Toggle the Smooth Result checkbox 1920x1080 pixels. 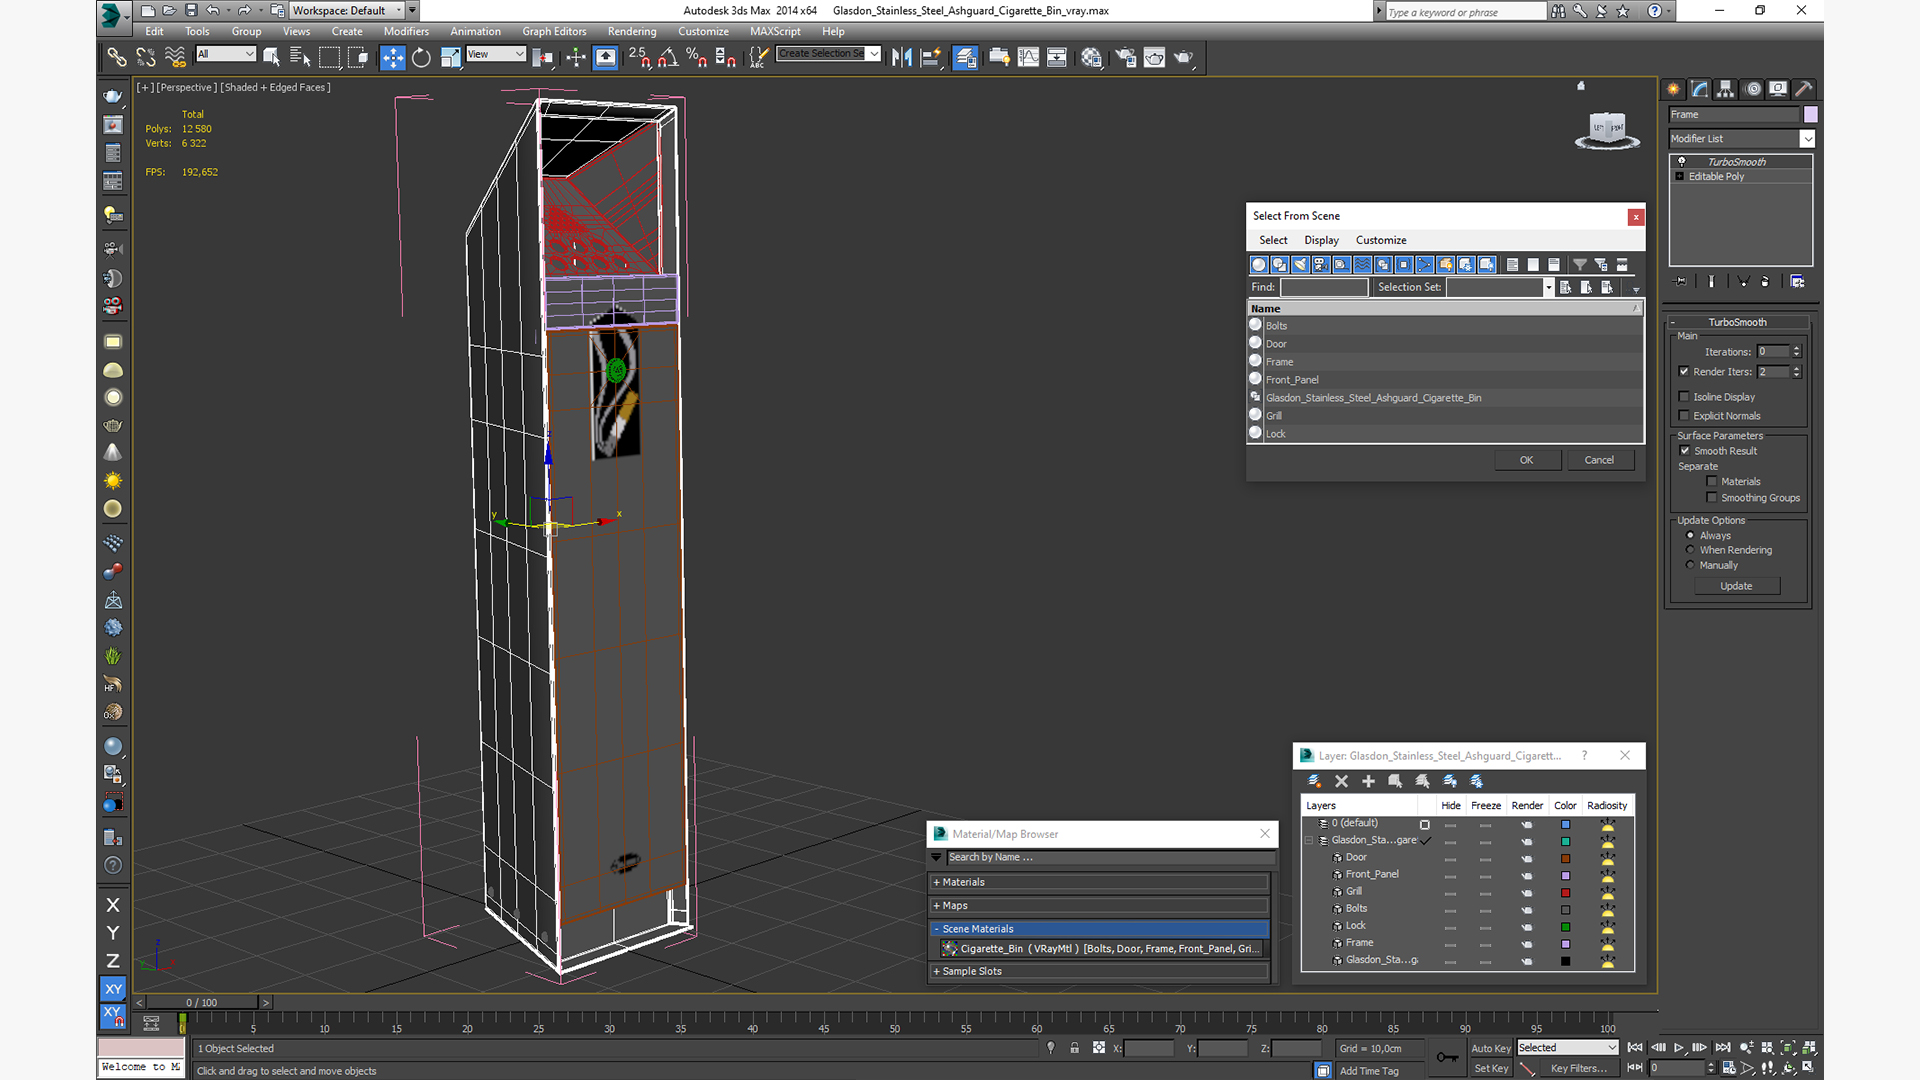(x=1684, y=451)
